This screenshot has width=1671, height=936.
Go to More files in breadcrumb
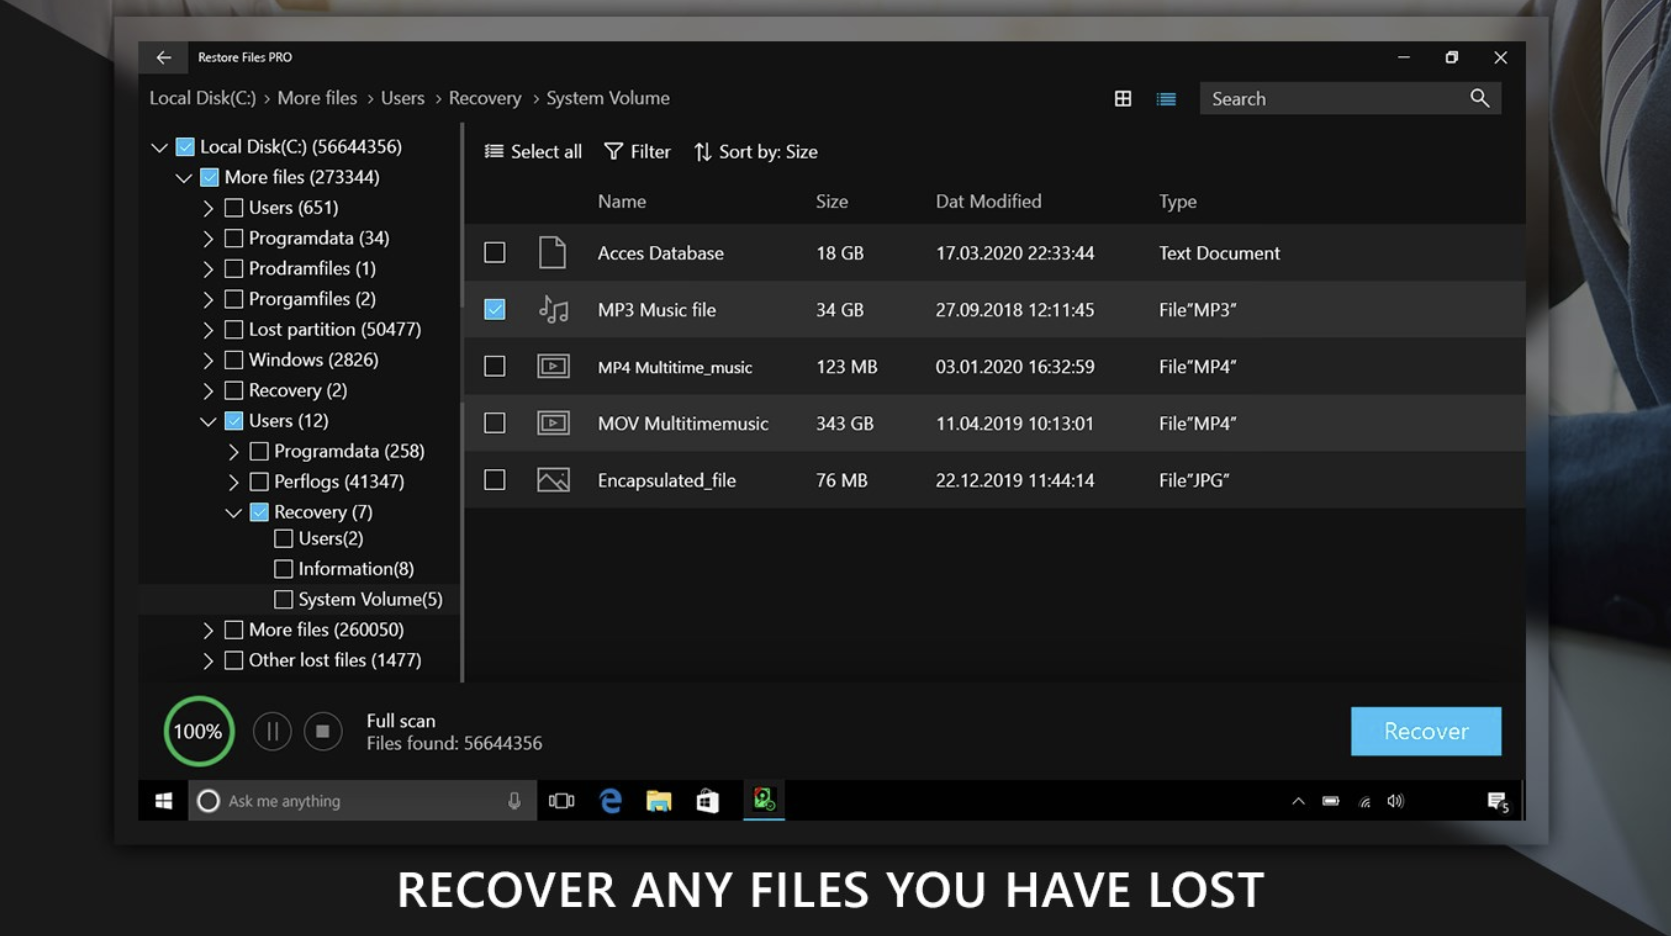pyautogui.click(x=317, y=98)
